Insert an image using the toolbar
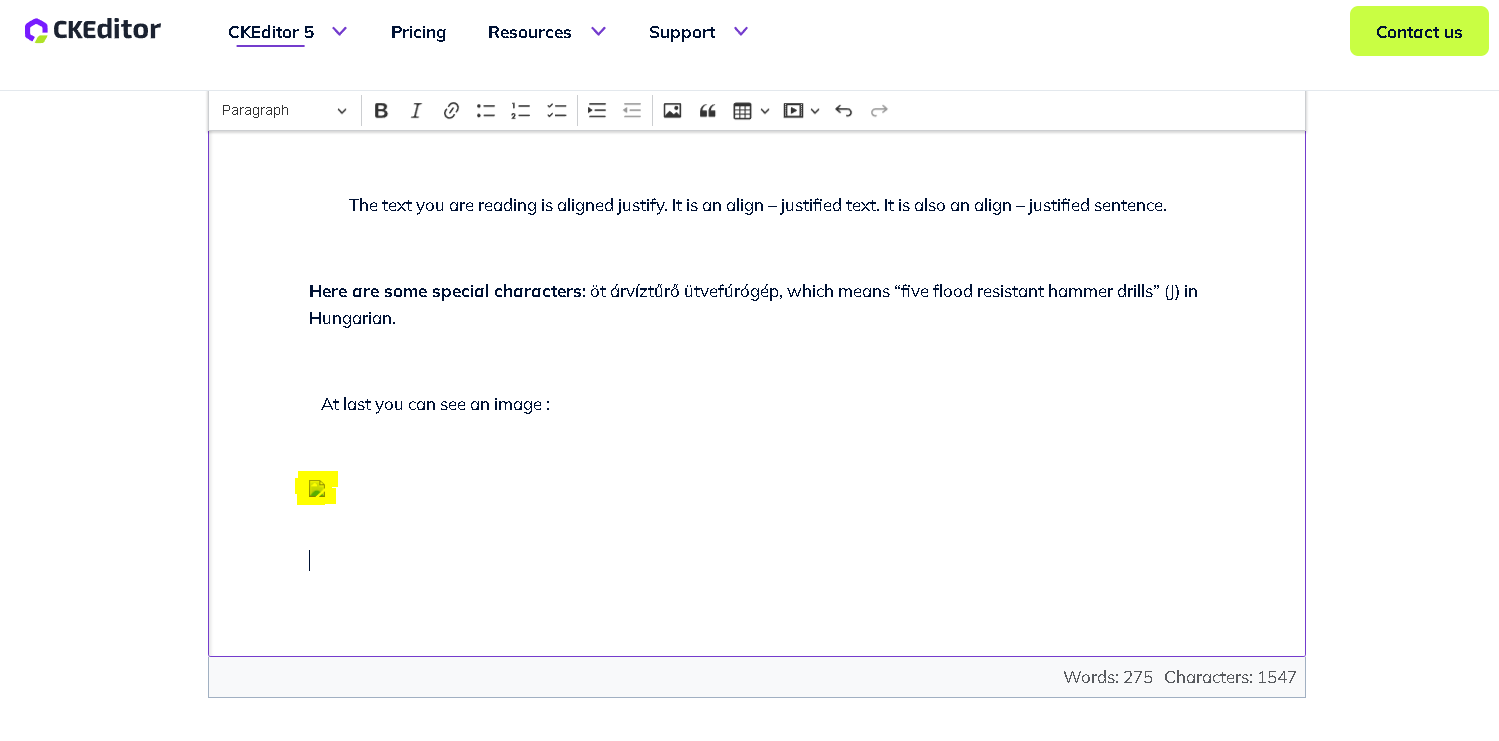This screenshot has height=741, width=1499. pos(672,110)
